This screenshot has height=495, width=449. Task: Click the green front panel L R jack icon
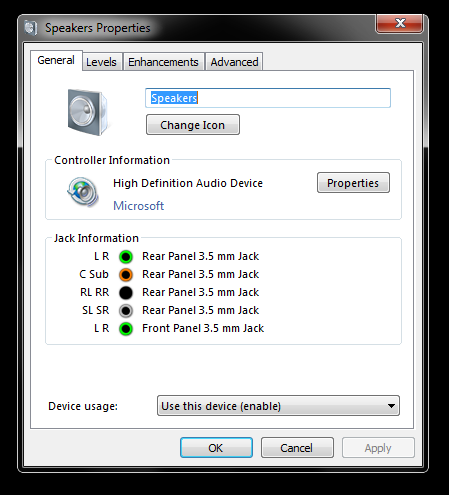coord(126,328)
